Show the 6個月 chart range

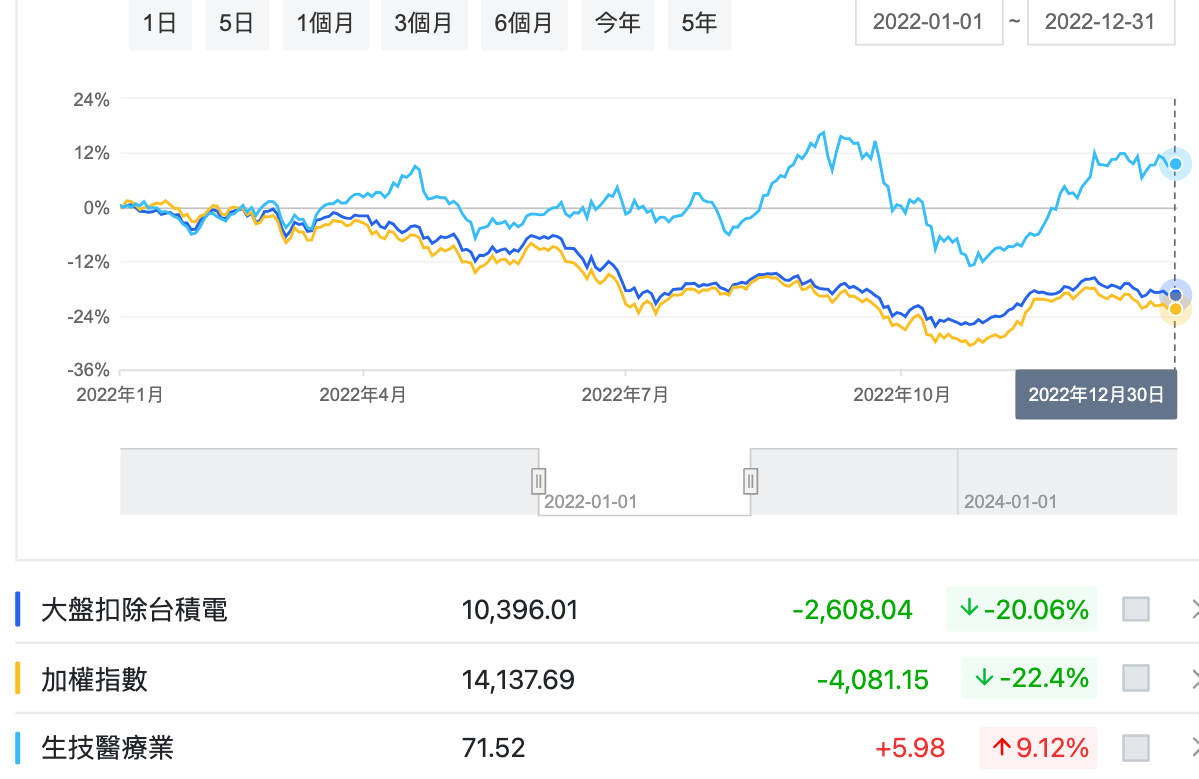[x=524, y=23]
